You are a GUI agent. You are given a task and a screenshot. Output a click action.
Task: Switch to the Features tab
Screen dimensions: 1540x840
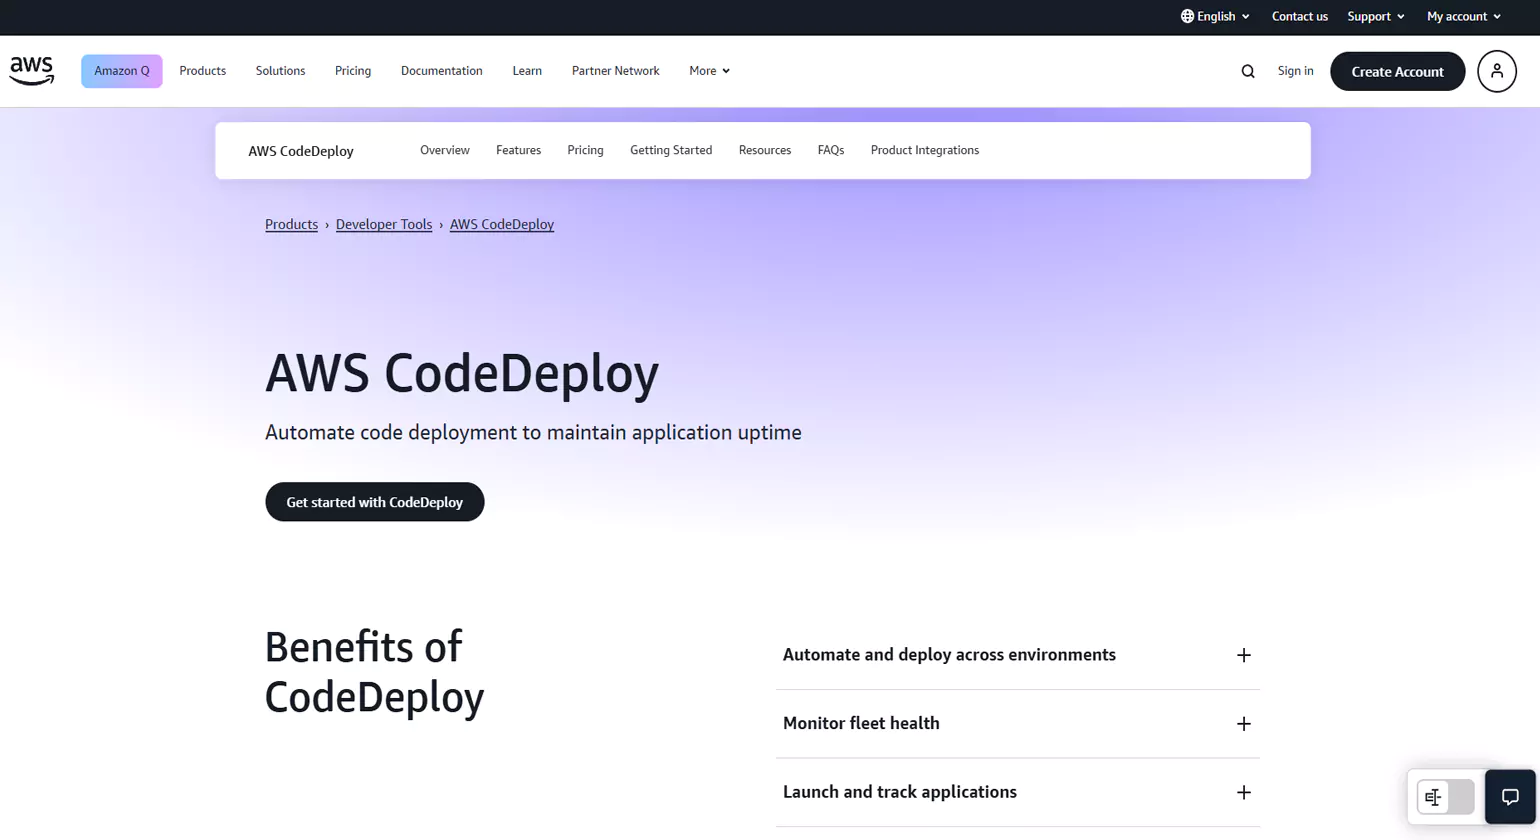[x=518, y=150]
